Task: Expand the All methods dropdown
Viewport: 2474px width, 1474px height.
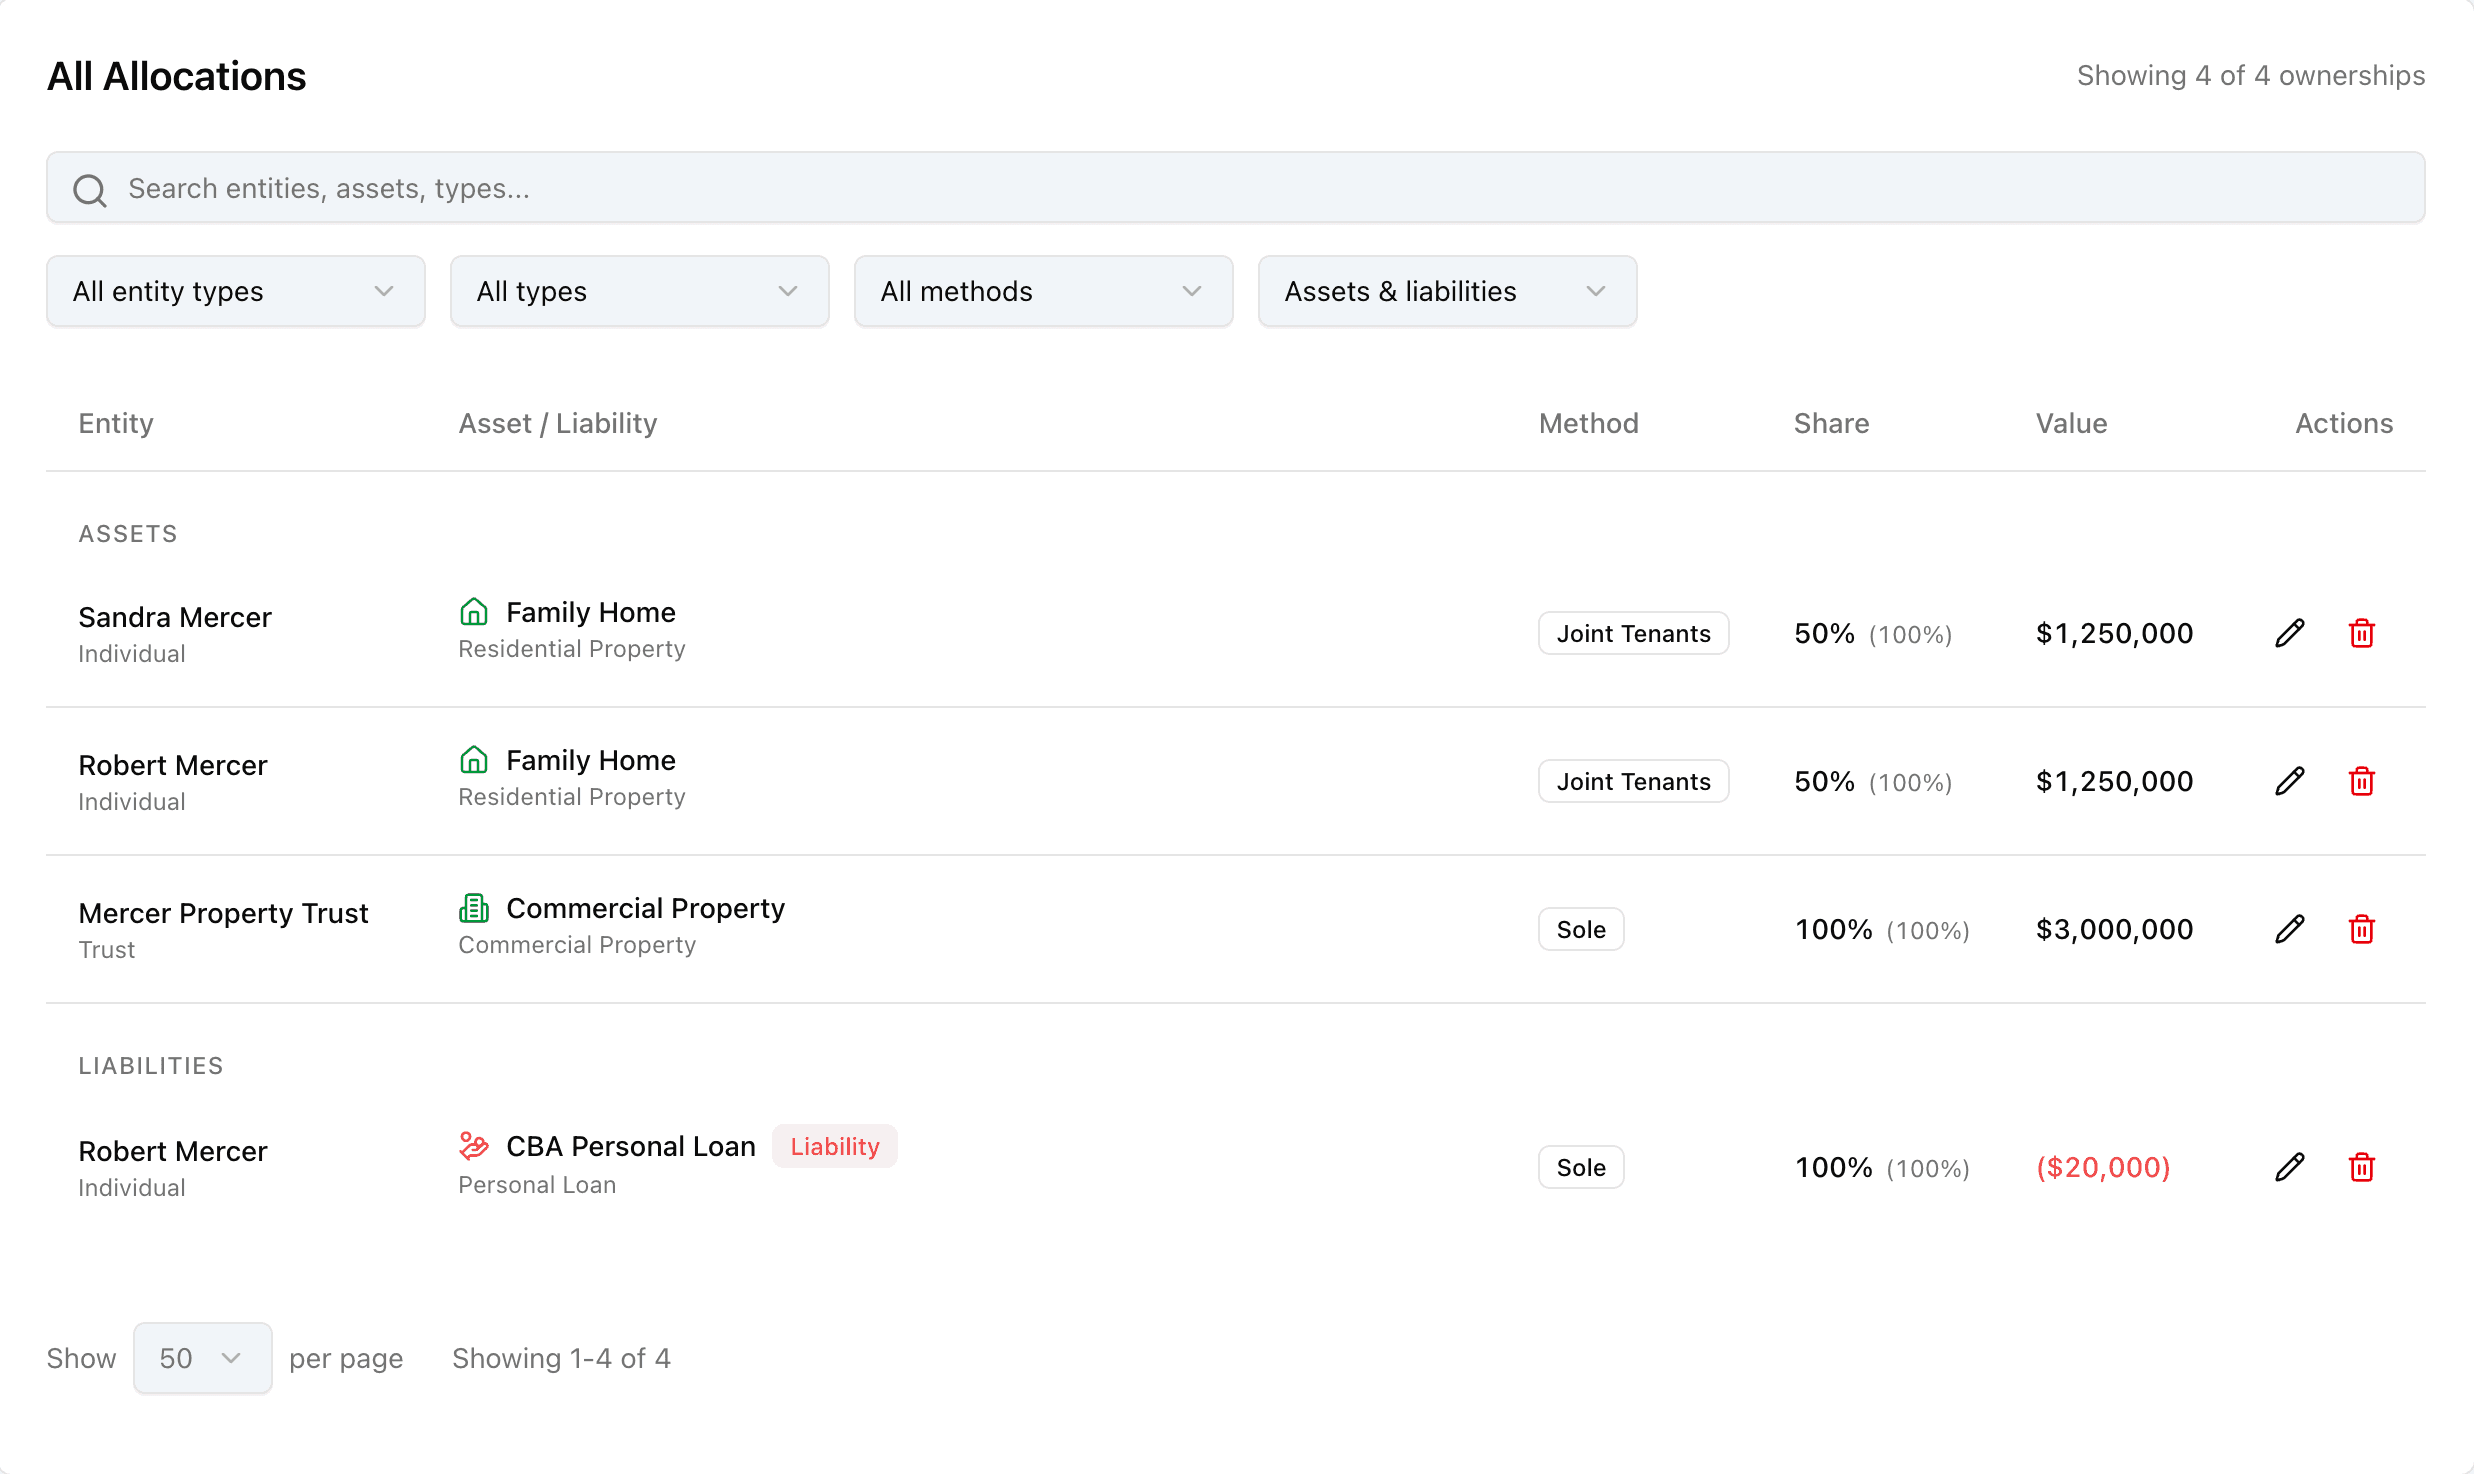Action: pyautogui.click(x=1044, y=291)
